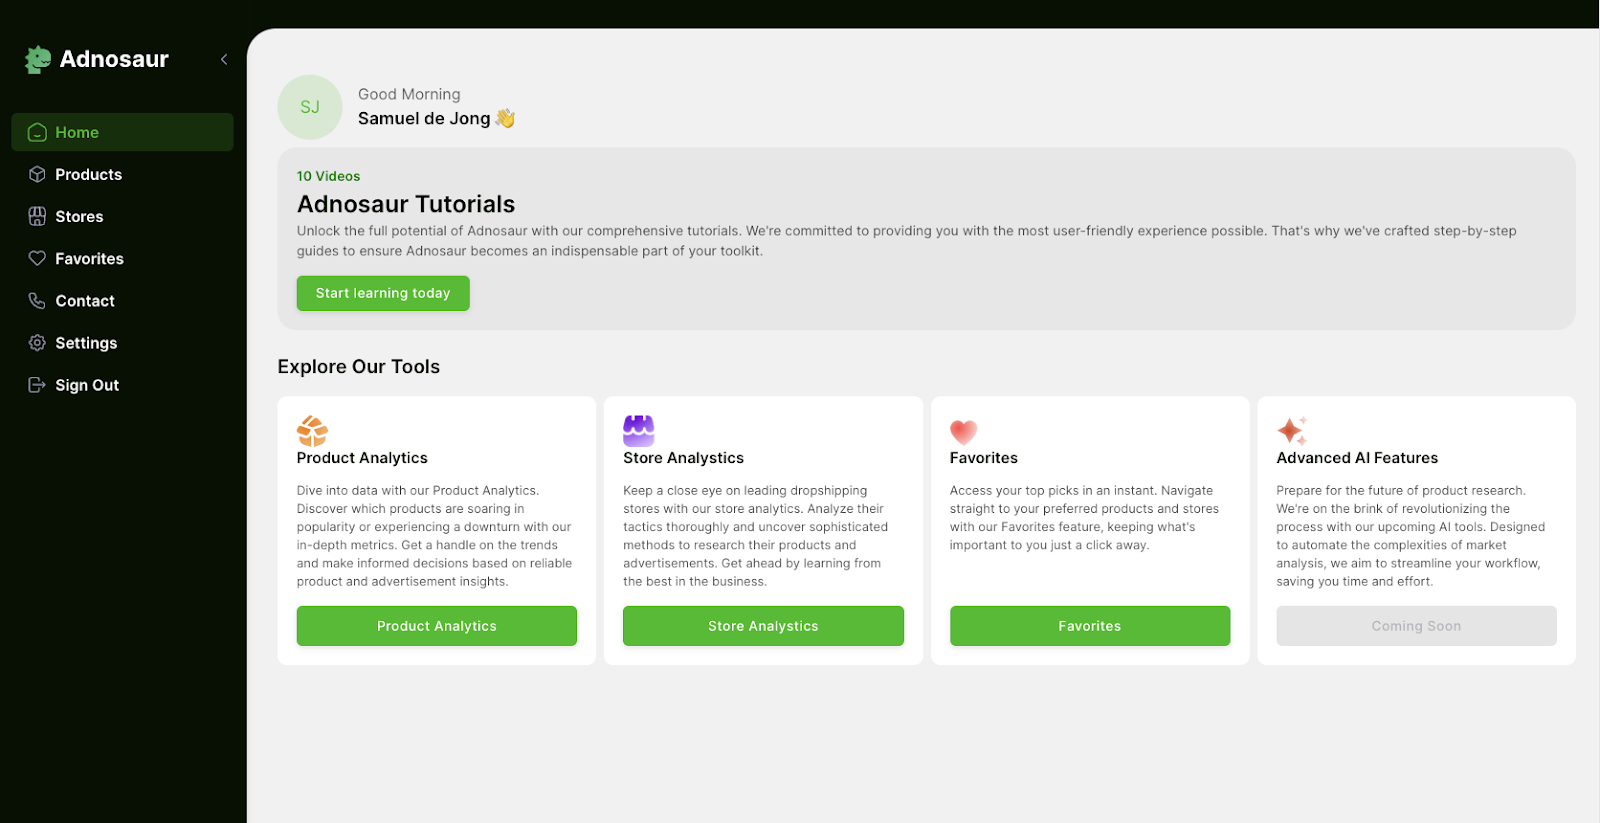Click the Adnosaur brand name text
1600x823 pixels.
tap(114, 59)
